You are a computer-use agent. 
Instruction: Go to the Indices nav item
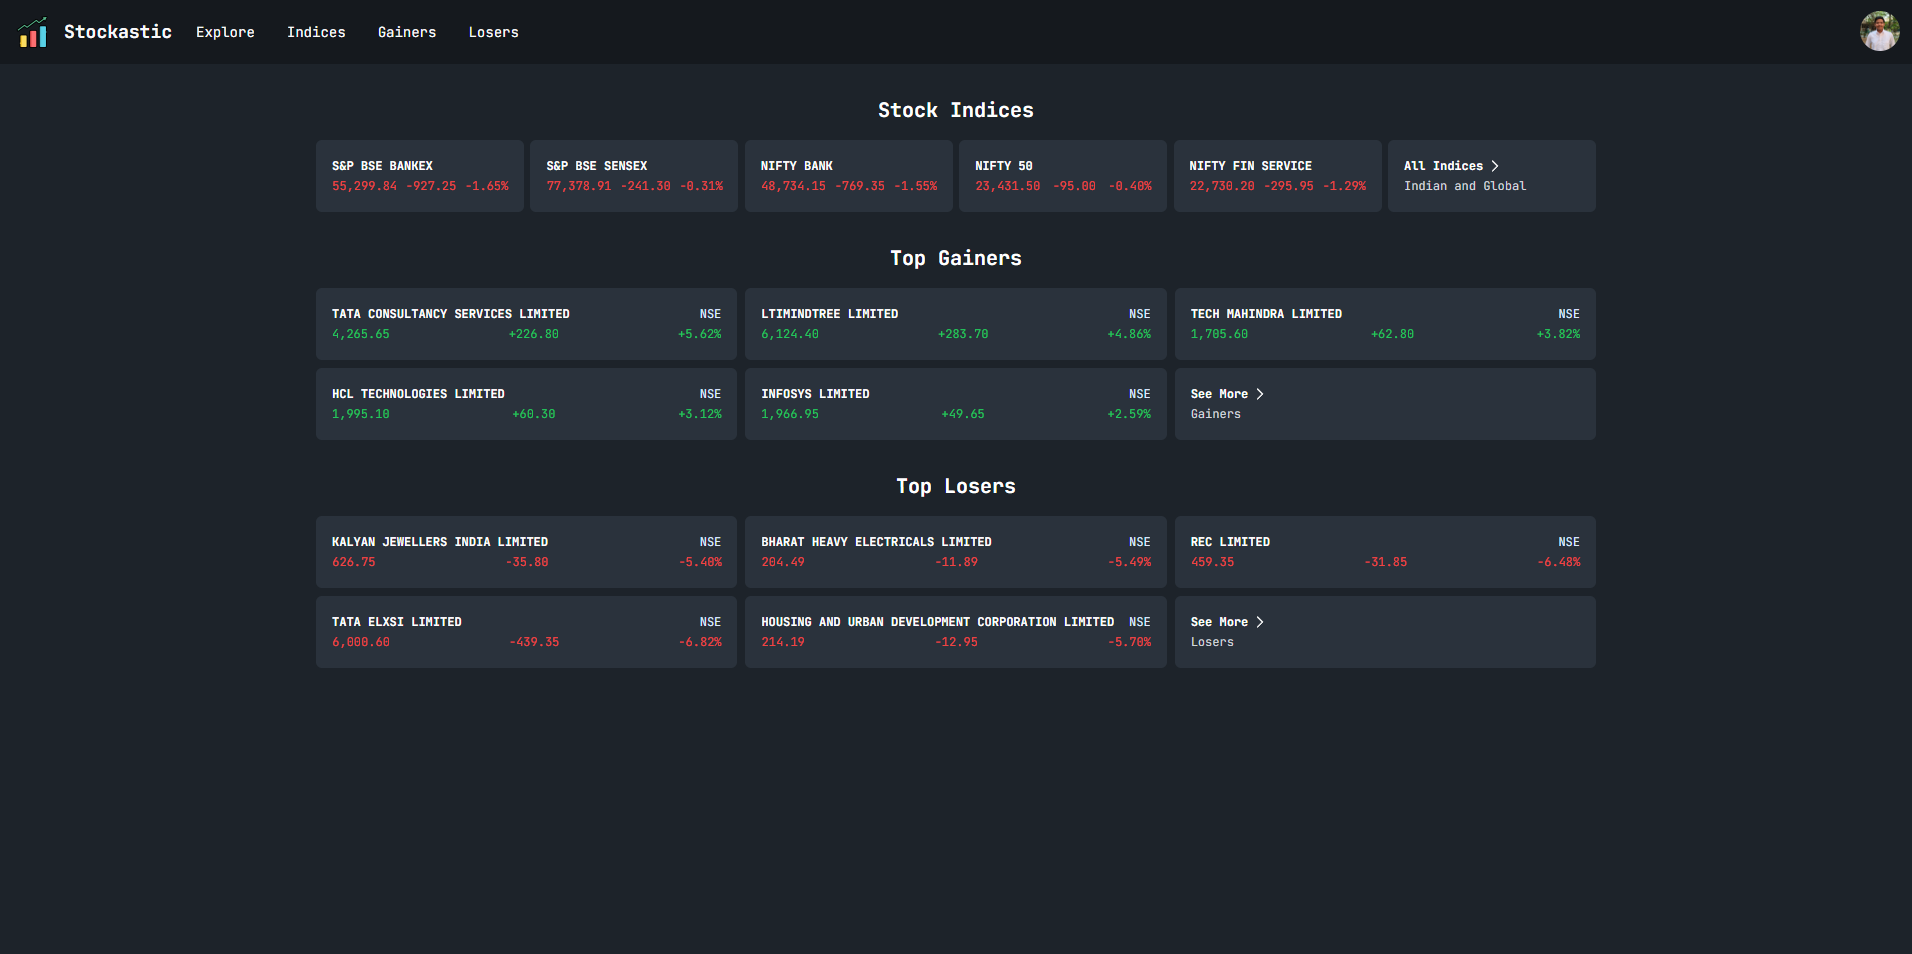316,32
